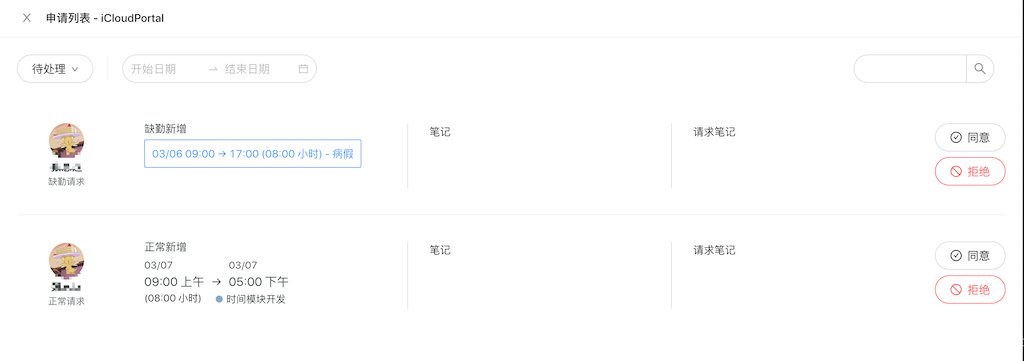The width and height of the screenshot is (1024, 361).
Task: Focus the search text box
Action: [x=910, y=69]
